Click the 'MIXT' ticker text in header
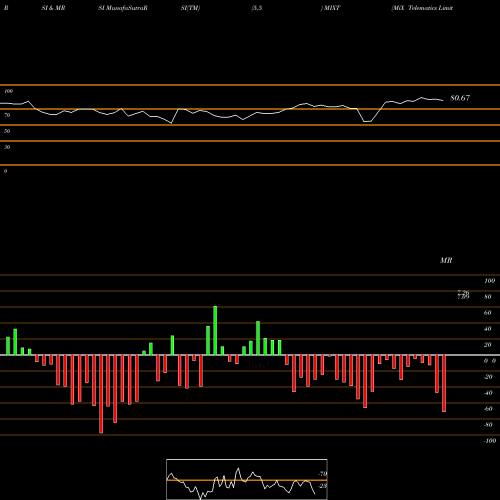Image resolution: width=500 pixels, height=500 pixels. click(x=332, y=8)
